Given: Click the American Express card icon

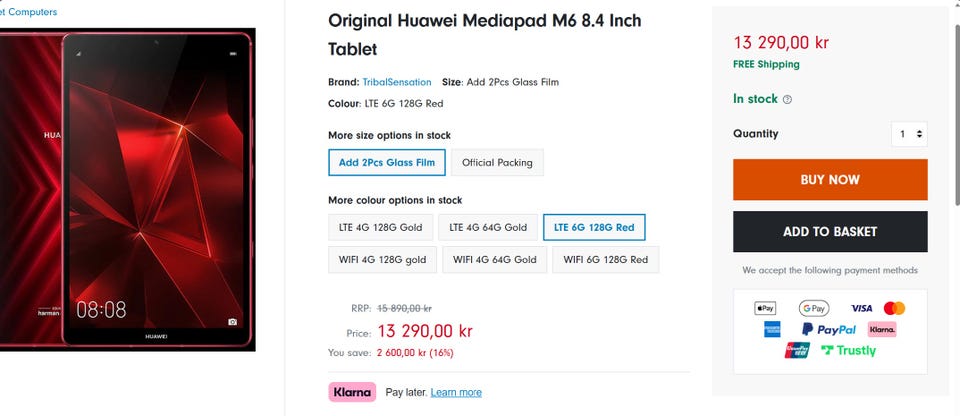Looking at the screenshot, I should 771,329.
